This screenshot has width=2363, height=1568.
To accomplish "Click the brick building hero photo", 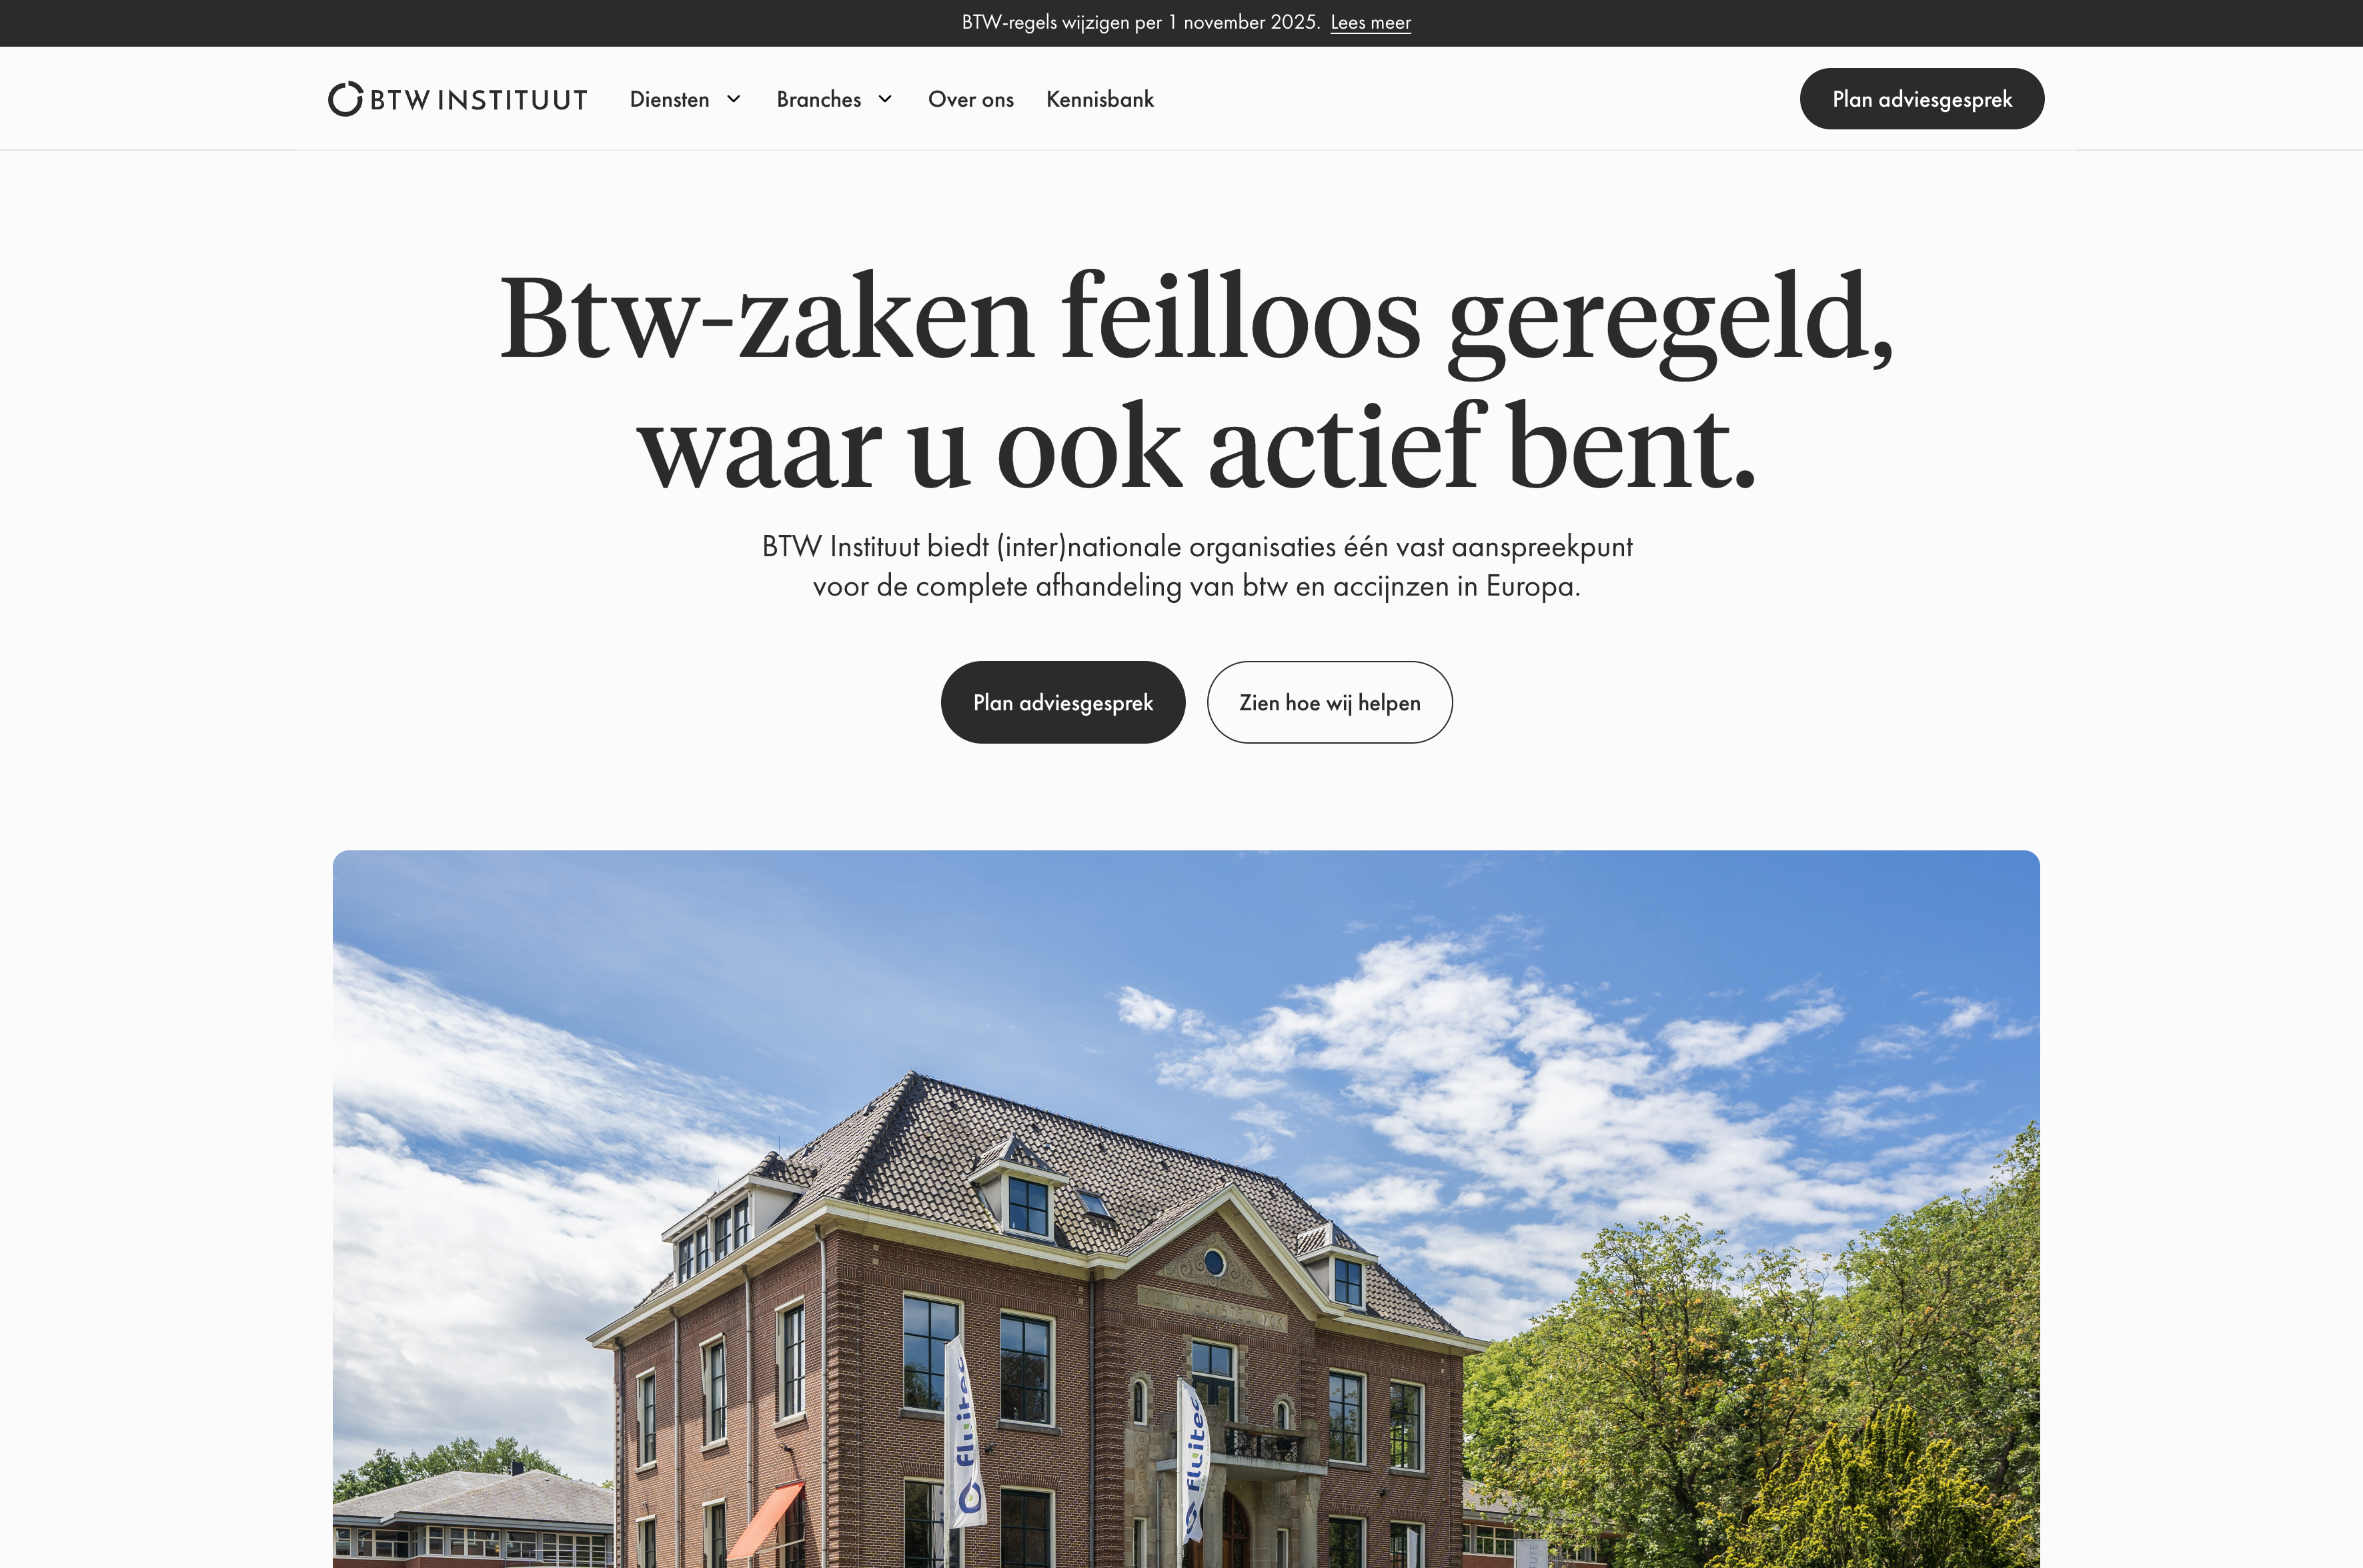I will tap(1186, 1209).
